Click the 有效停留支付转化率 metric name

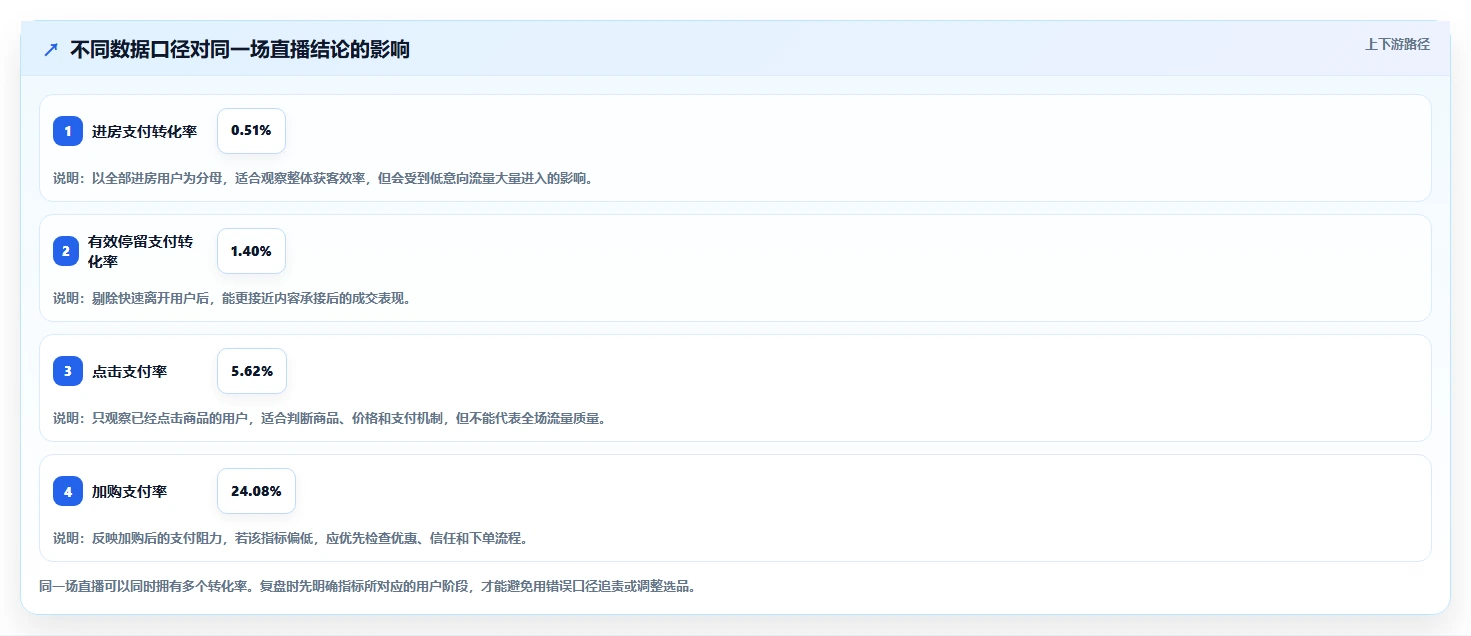tap(140, 251)
